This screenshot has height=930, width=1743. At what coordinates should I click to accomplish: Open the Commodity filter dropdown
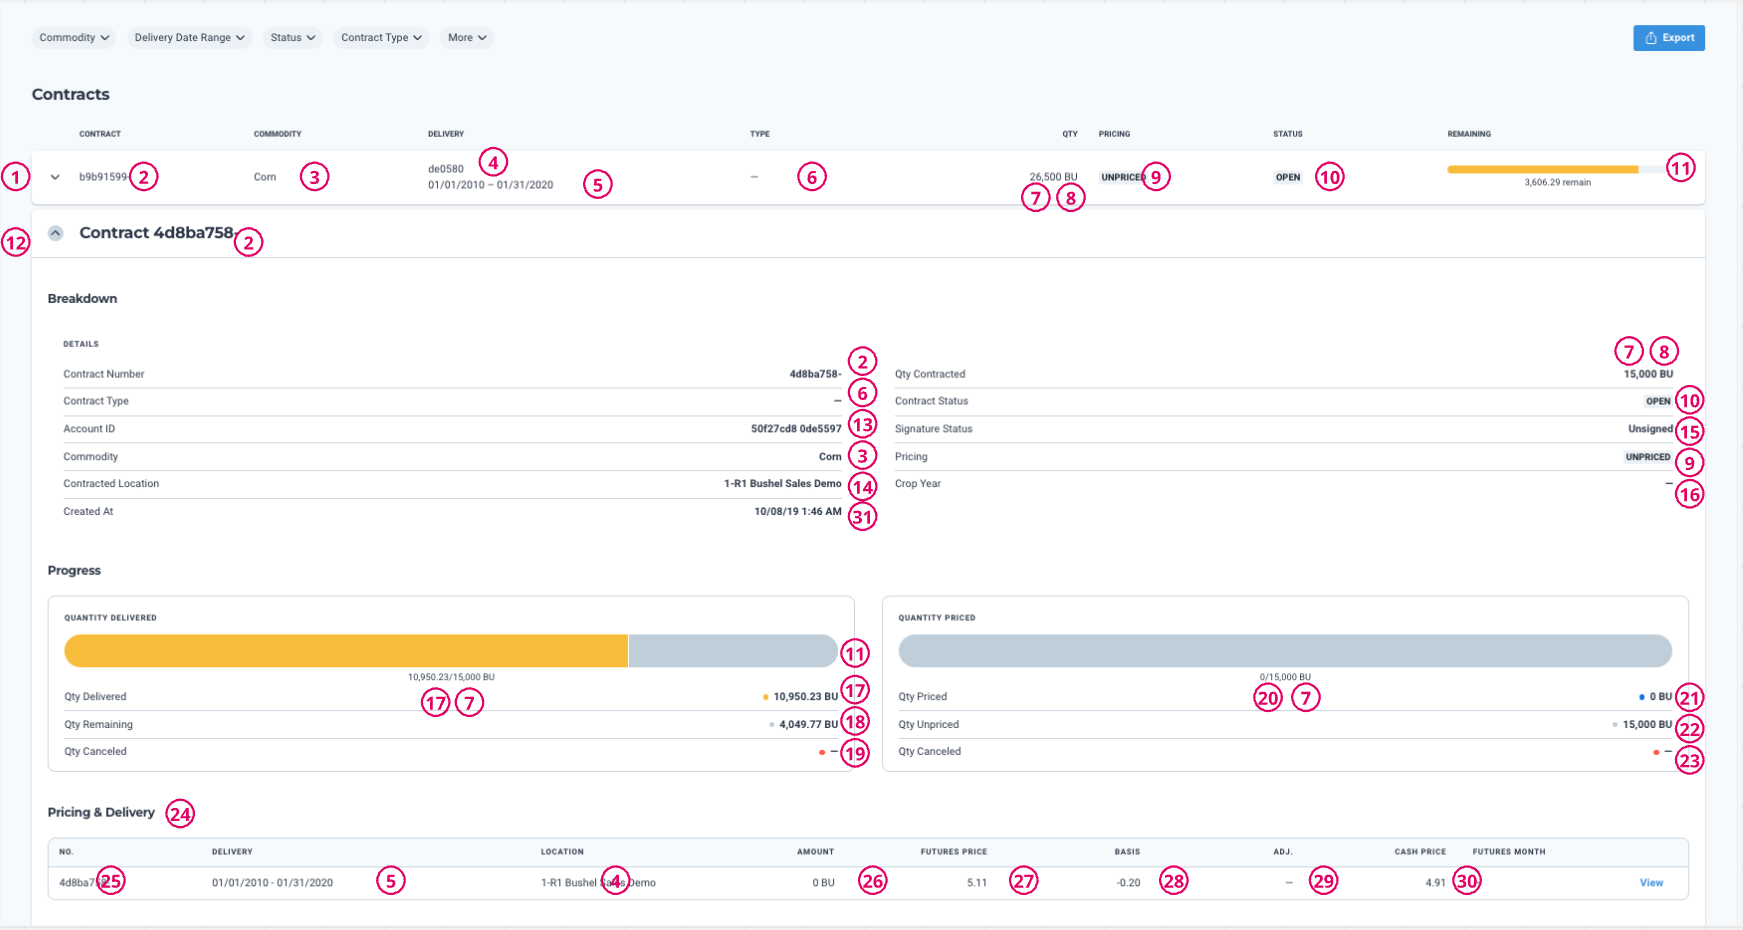tap(73, 37)
